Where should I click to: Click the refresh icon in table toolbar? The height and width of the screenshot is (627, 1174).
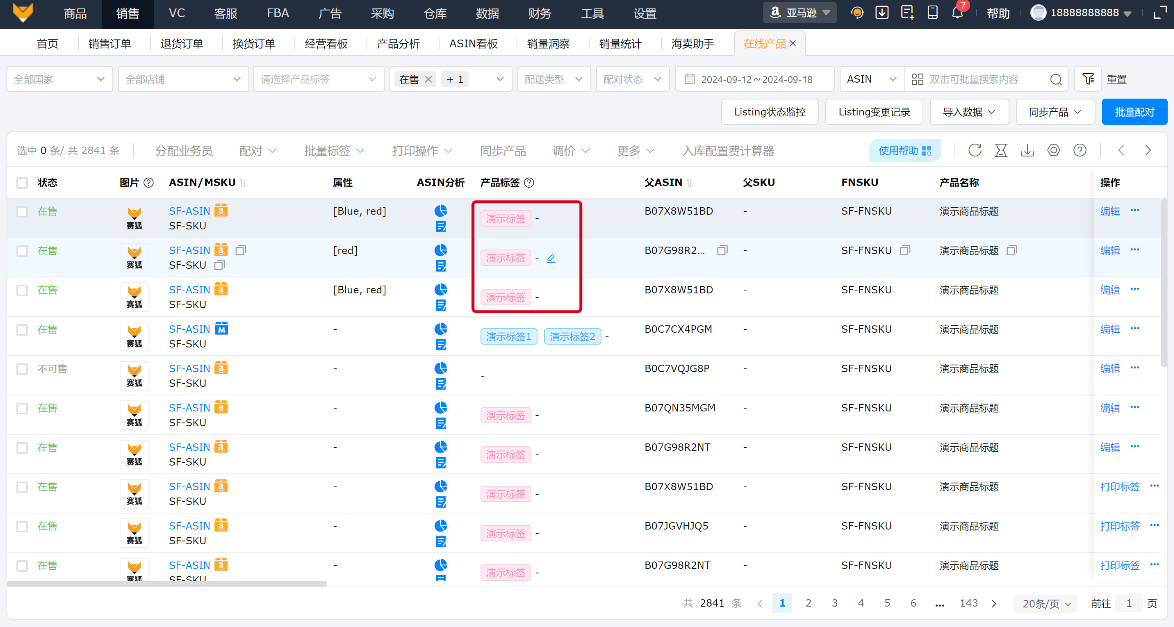pyautogui.click(x=975, y=150)
